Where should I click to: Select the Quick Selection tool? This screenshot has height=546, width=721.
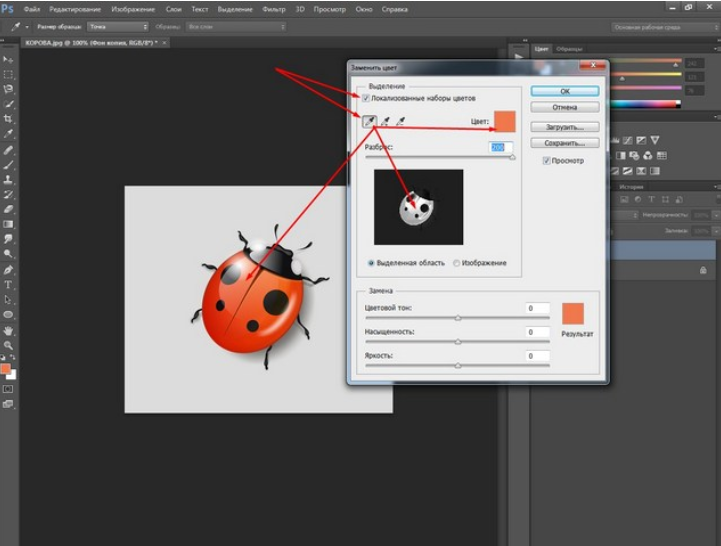tap(8, 104)
